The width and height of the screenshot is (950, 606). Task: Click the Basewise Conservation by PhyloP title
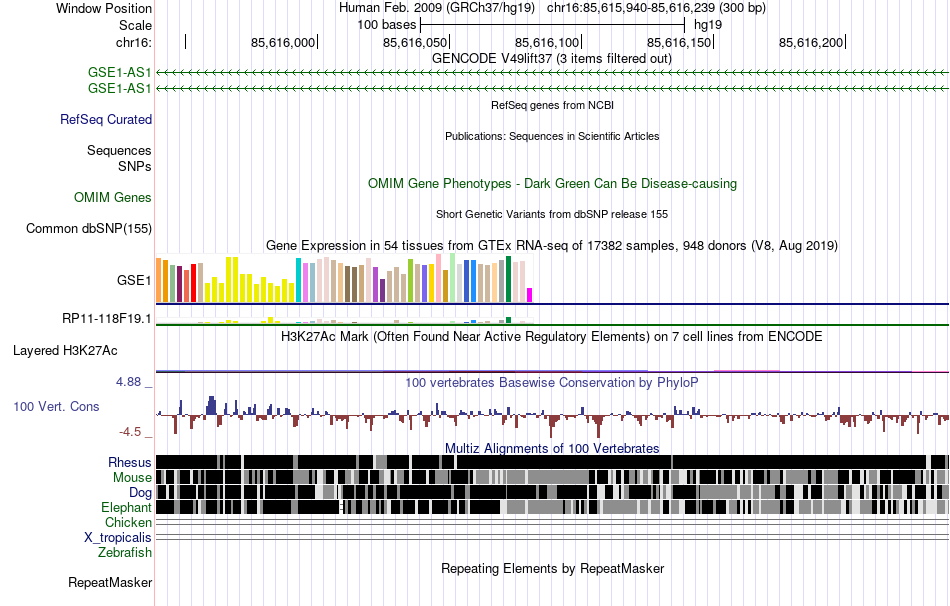[x=551, y=382]
